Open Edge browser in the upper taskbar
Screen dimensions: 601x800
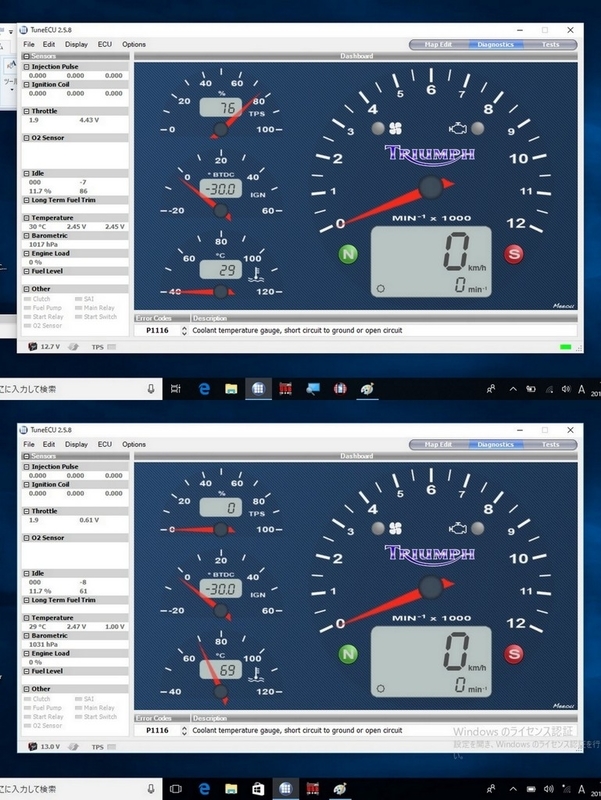(204, 389)
